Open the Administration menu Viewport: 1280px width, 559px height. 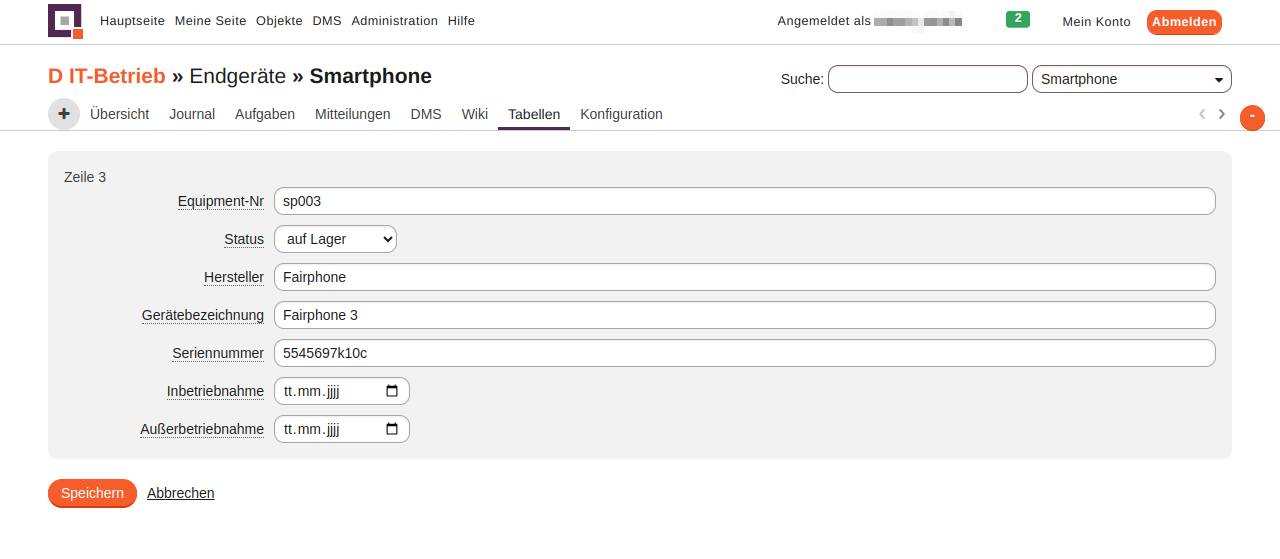click(394, 21)
